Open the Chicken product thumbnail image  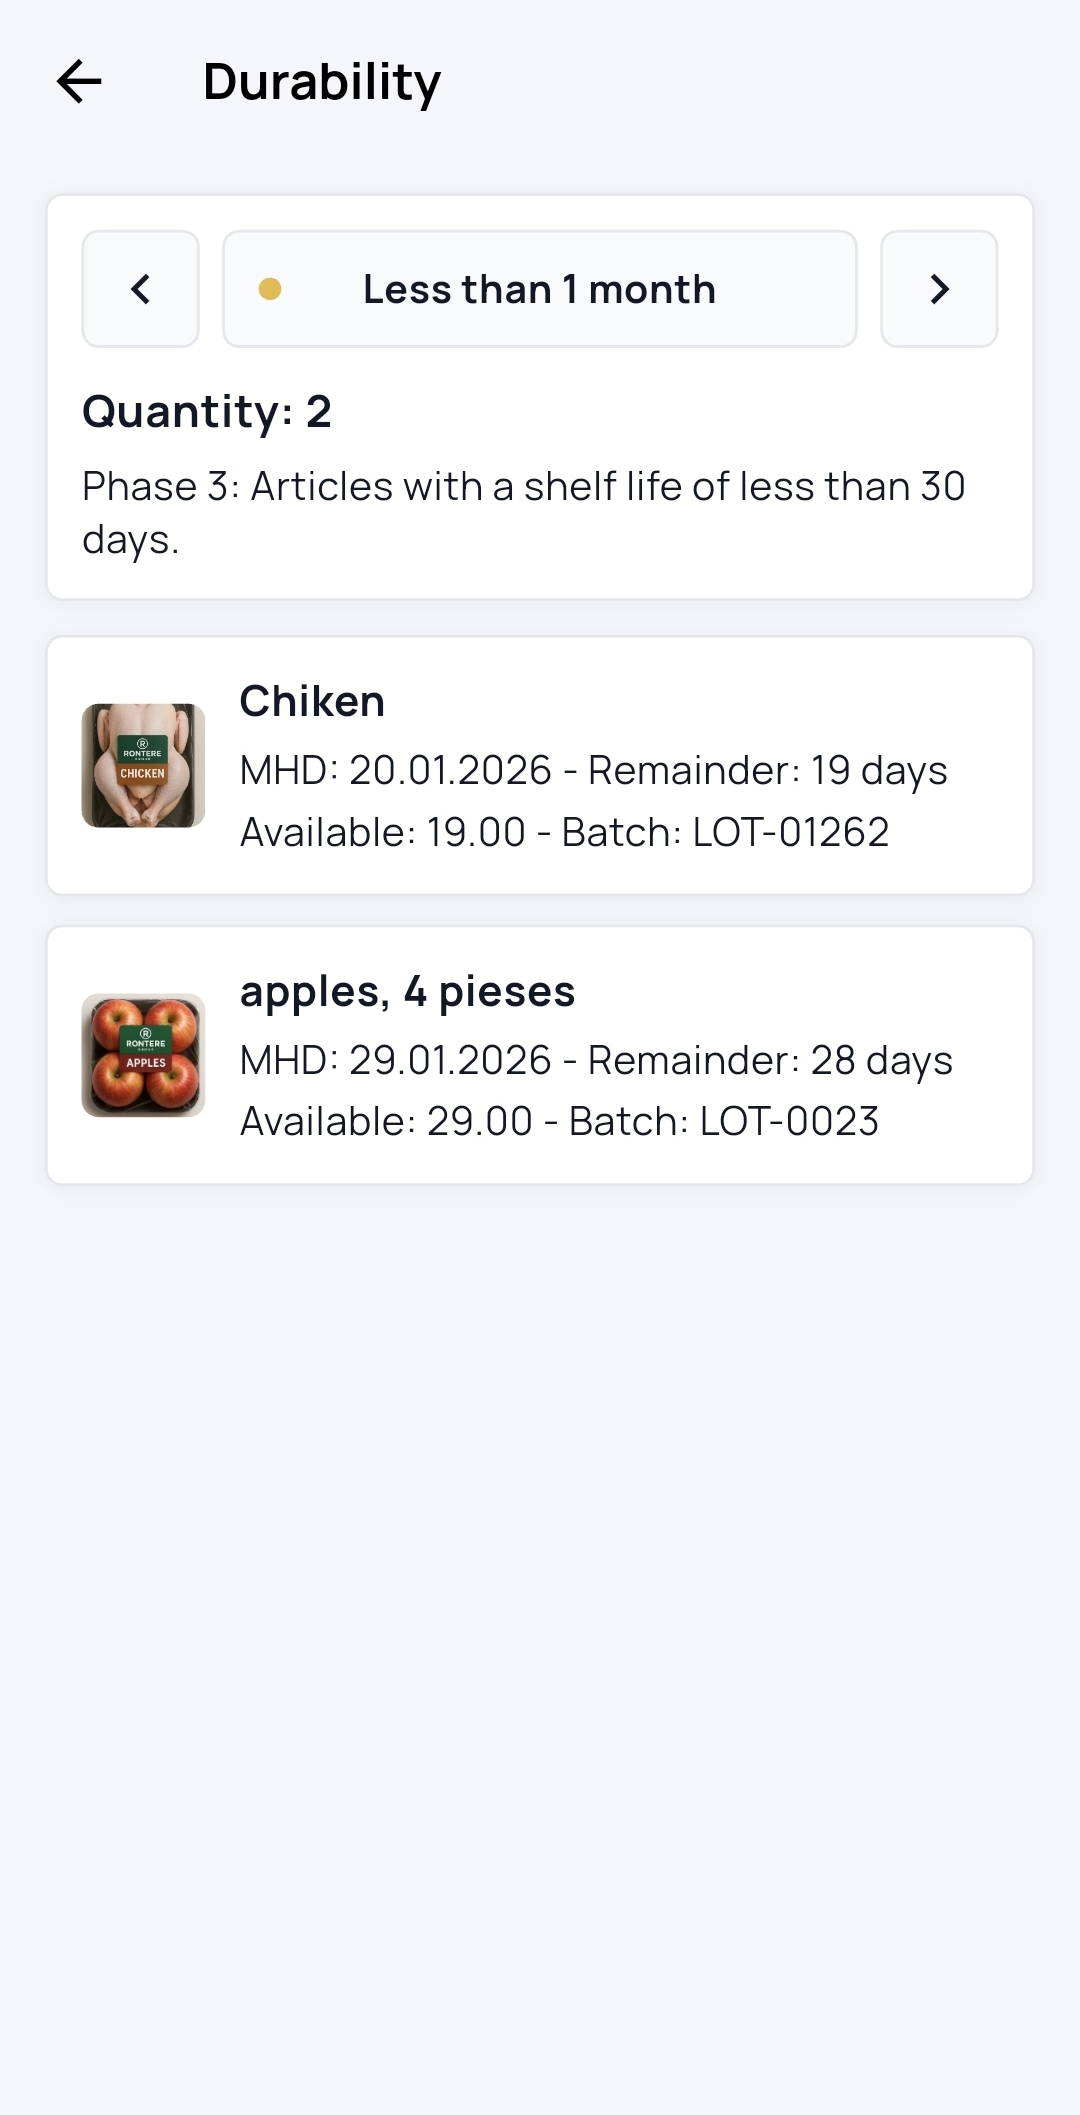click(143, 766)
